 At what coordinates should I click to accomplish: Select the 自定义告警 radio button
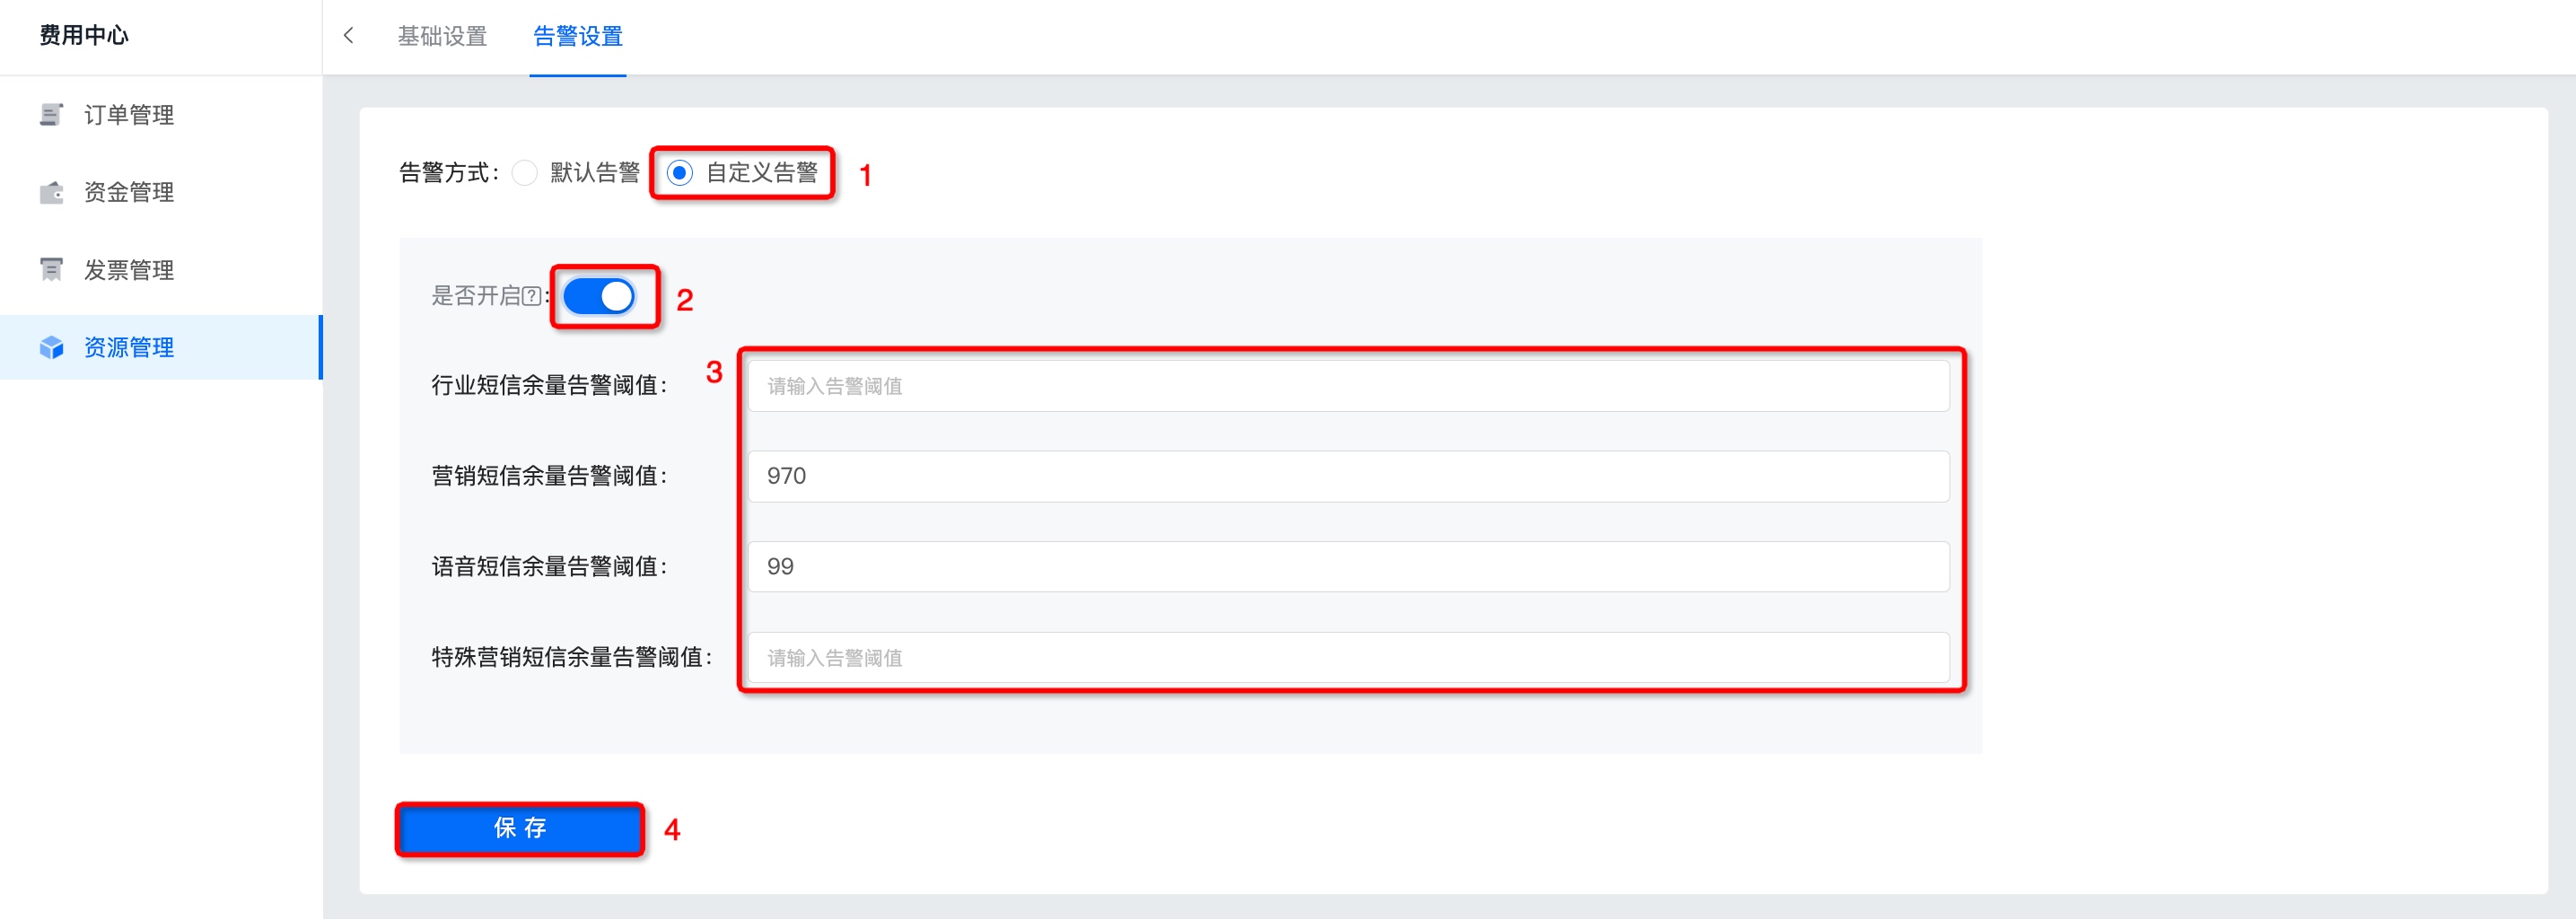coord(680,173)
